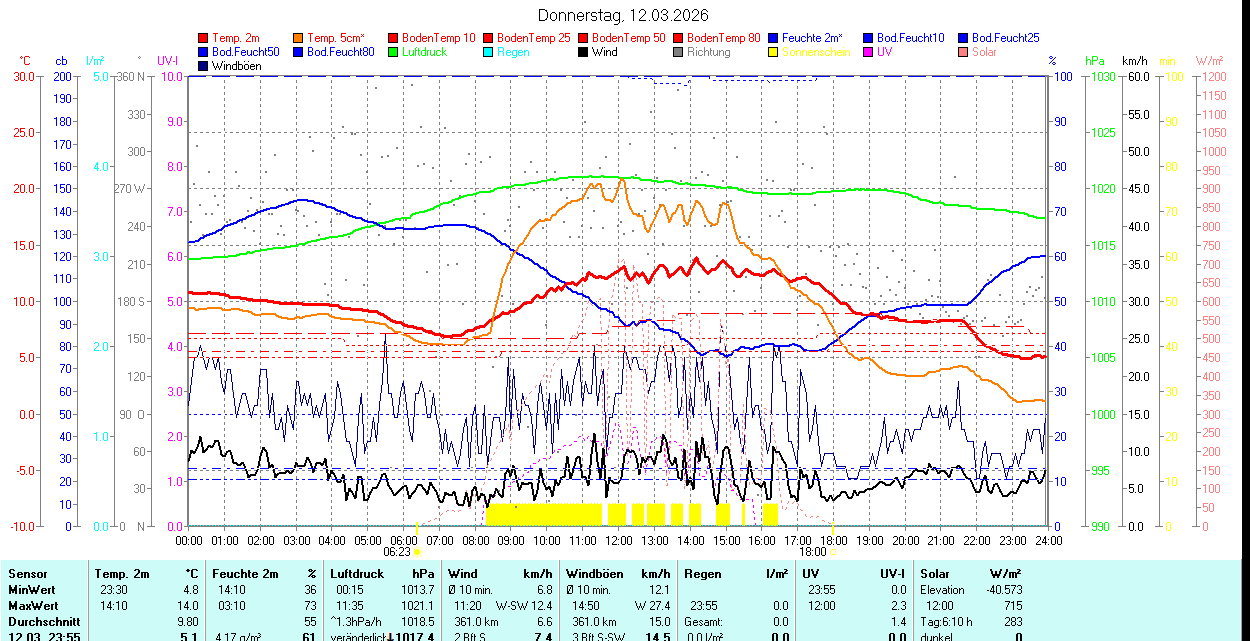The height and width of the screenshot is (641, 1250).
Task: Click the max wind value W-SW 12.4
Action: point(524,606)
